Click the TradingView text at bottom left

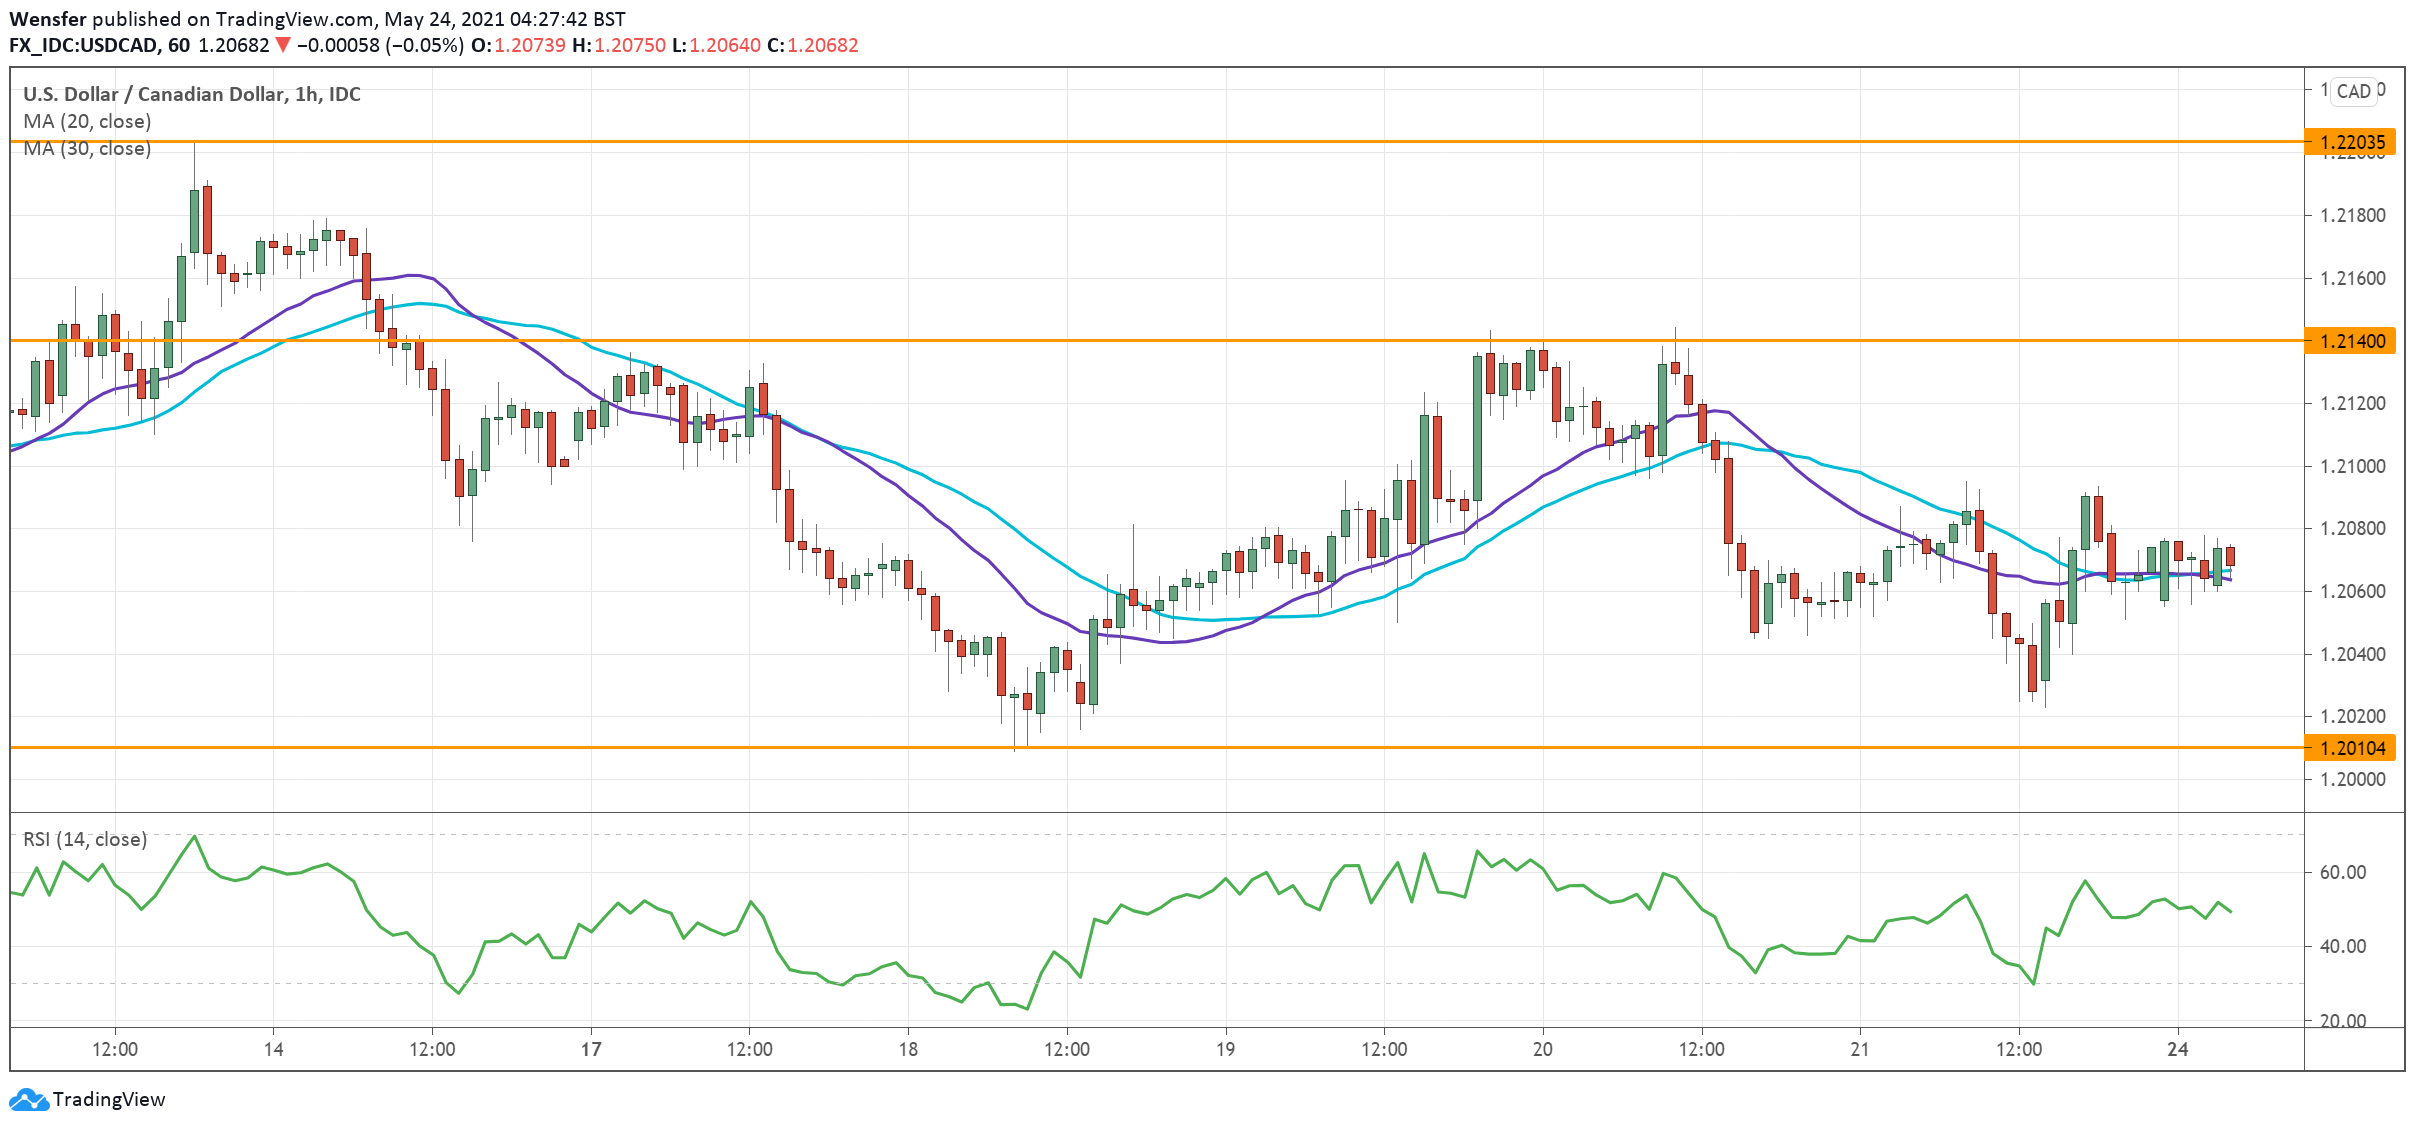109,1100
